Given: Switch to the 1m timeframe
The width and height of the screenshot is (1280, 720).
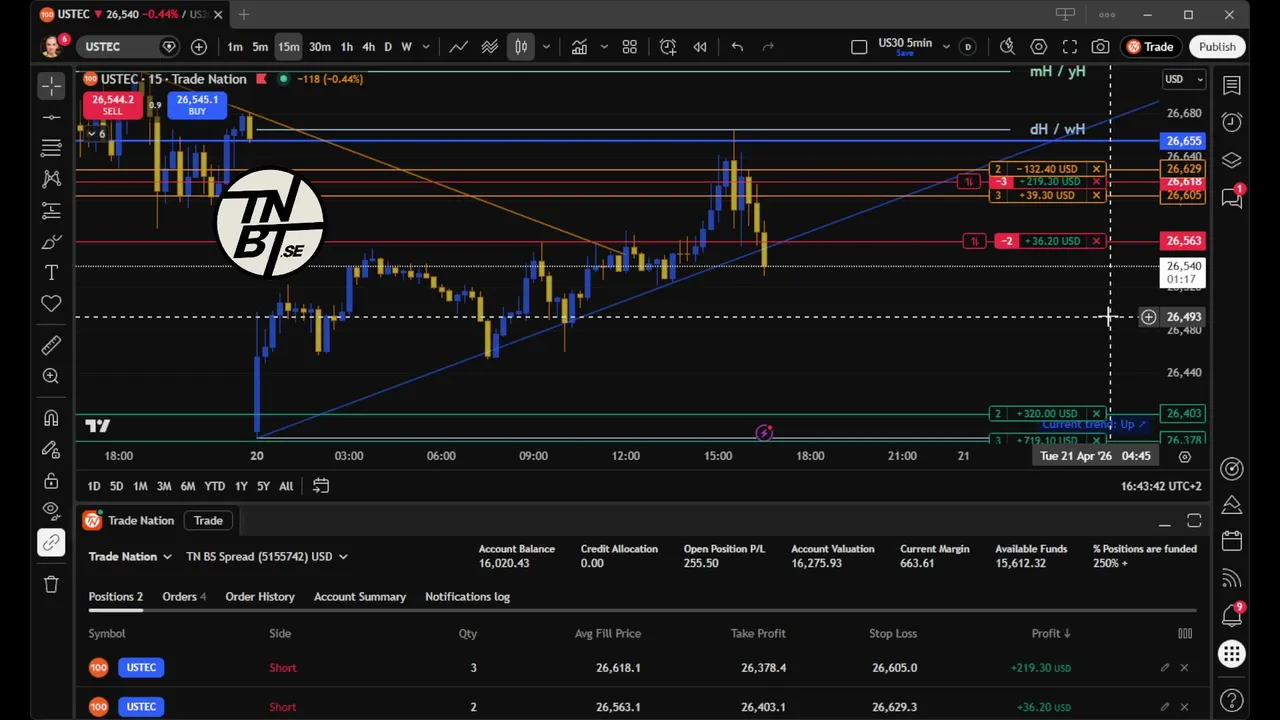Looking at the screenshot, I should point(234,47).
